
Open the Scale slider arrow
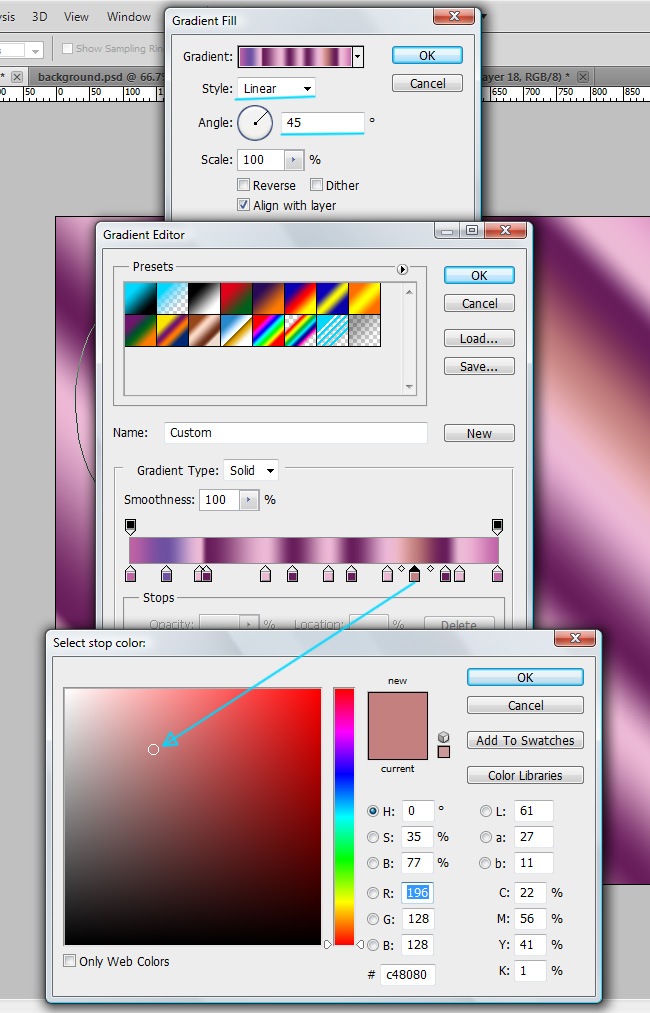(293, 160)
